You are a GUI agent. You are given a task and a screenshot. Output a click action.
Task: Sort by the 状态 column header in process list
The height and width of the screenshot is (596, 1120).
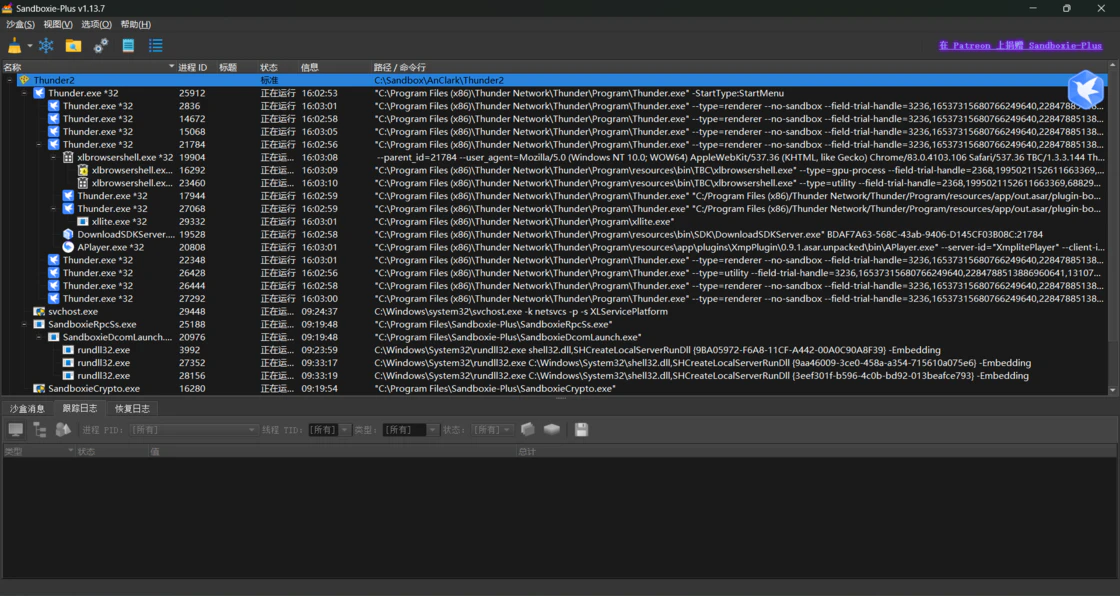[x=278, y=67]
